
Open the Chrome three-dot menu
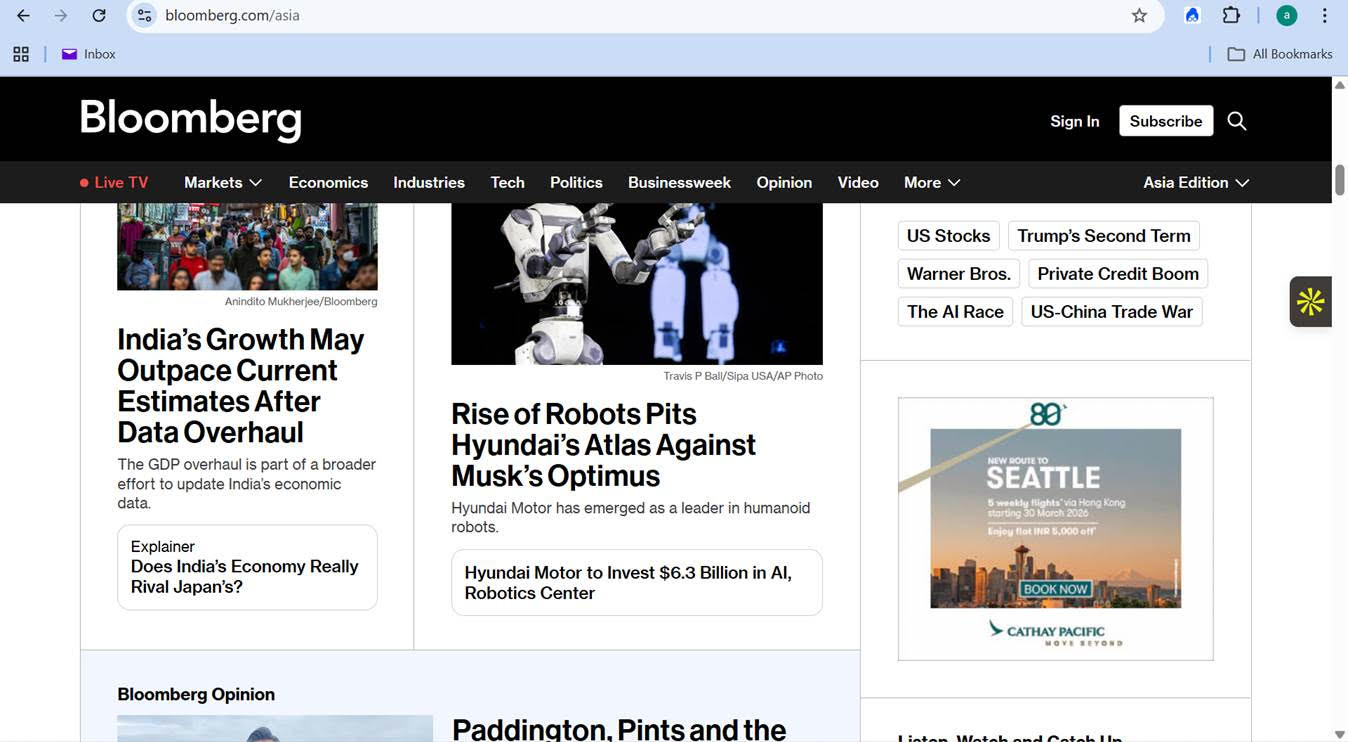click(1325, 15)
